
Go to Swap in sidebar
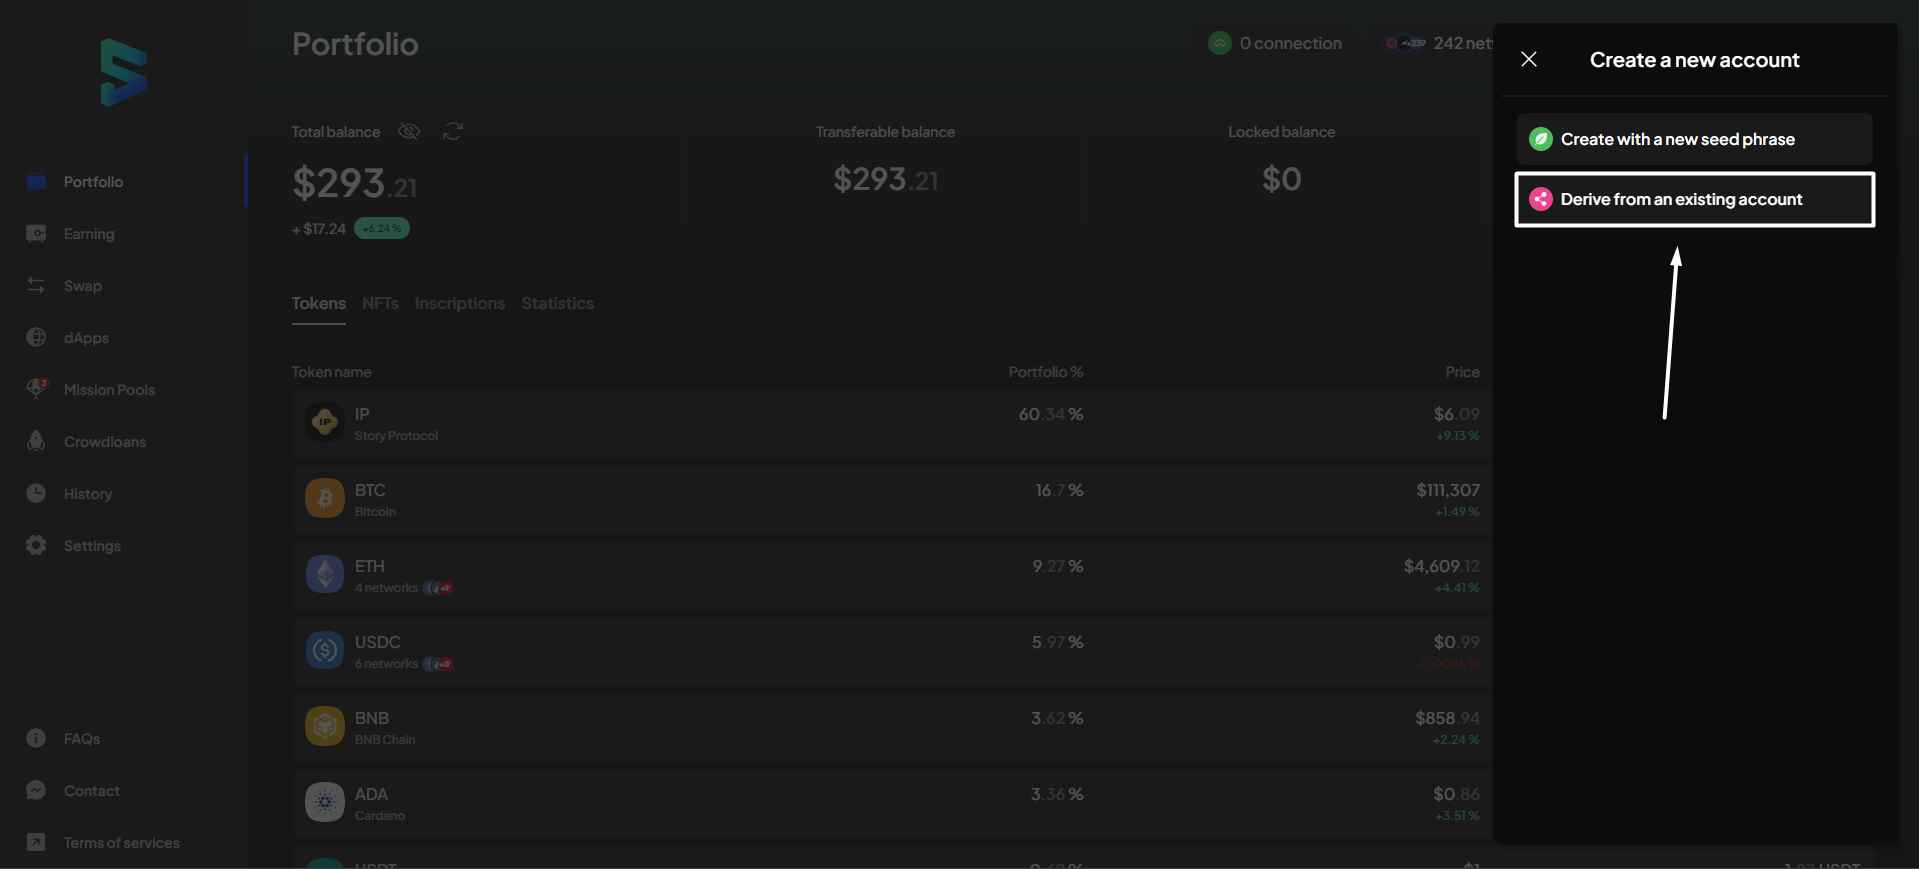point(82,286)
